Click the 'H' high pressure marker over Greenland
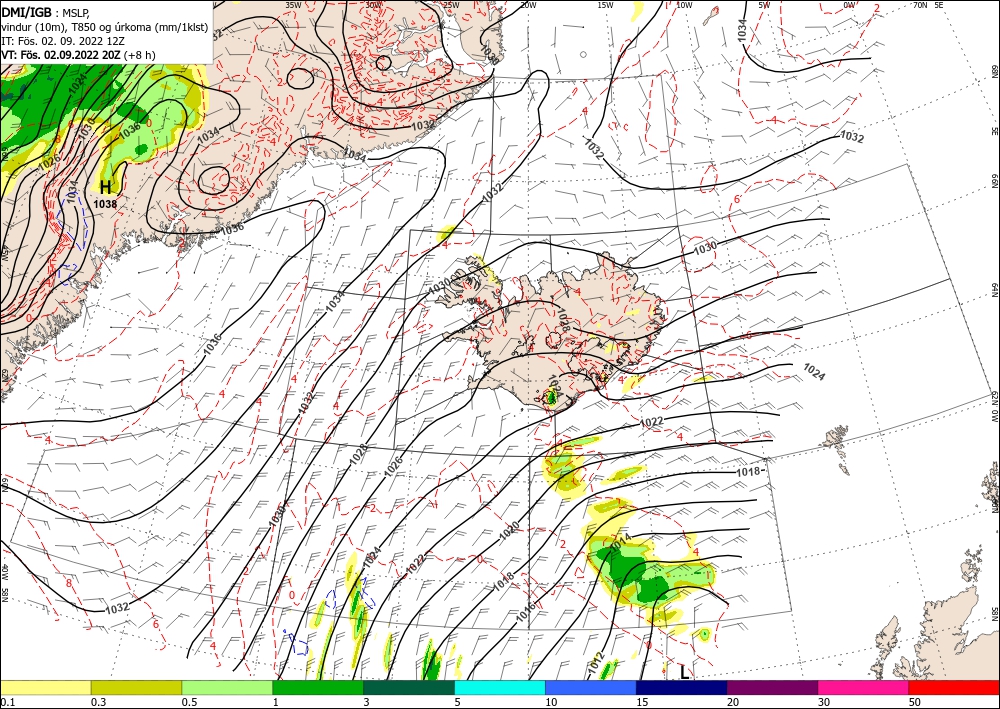The image size is (1000, 709). 105,187
